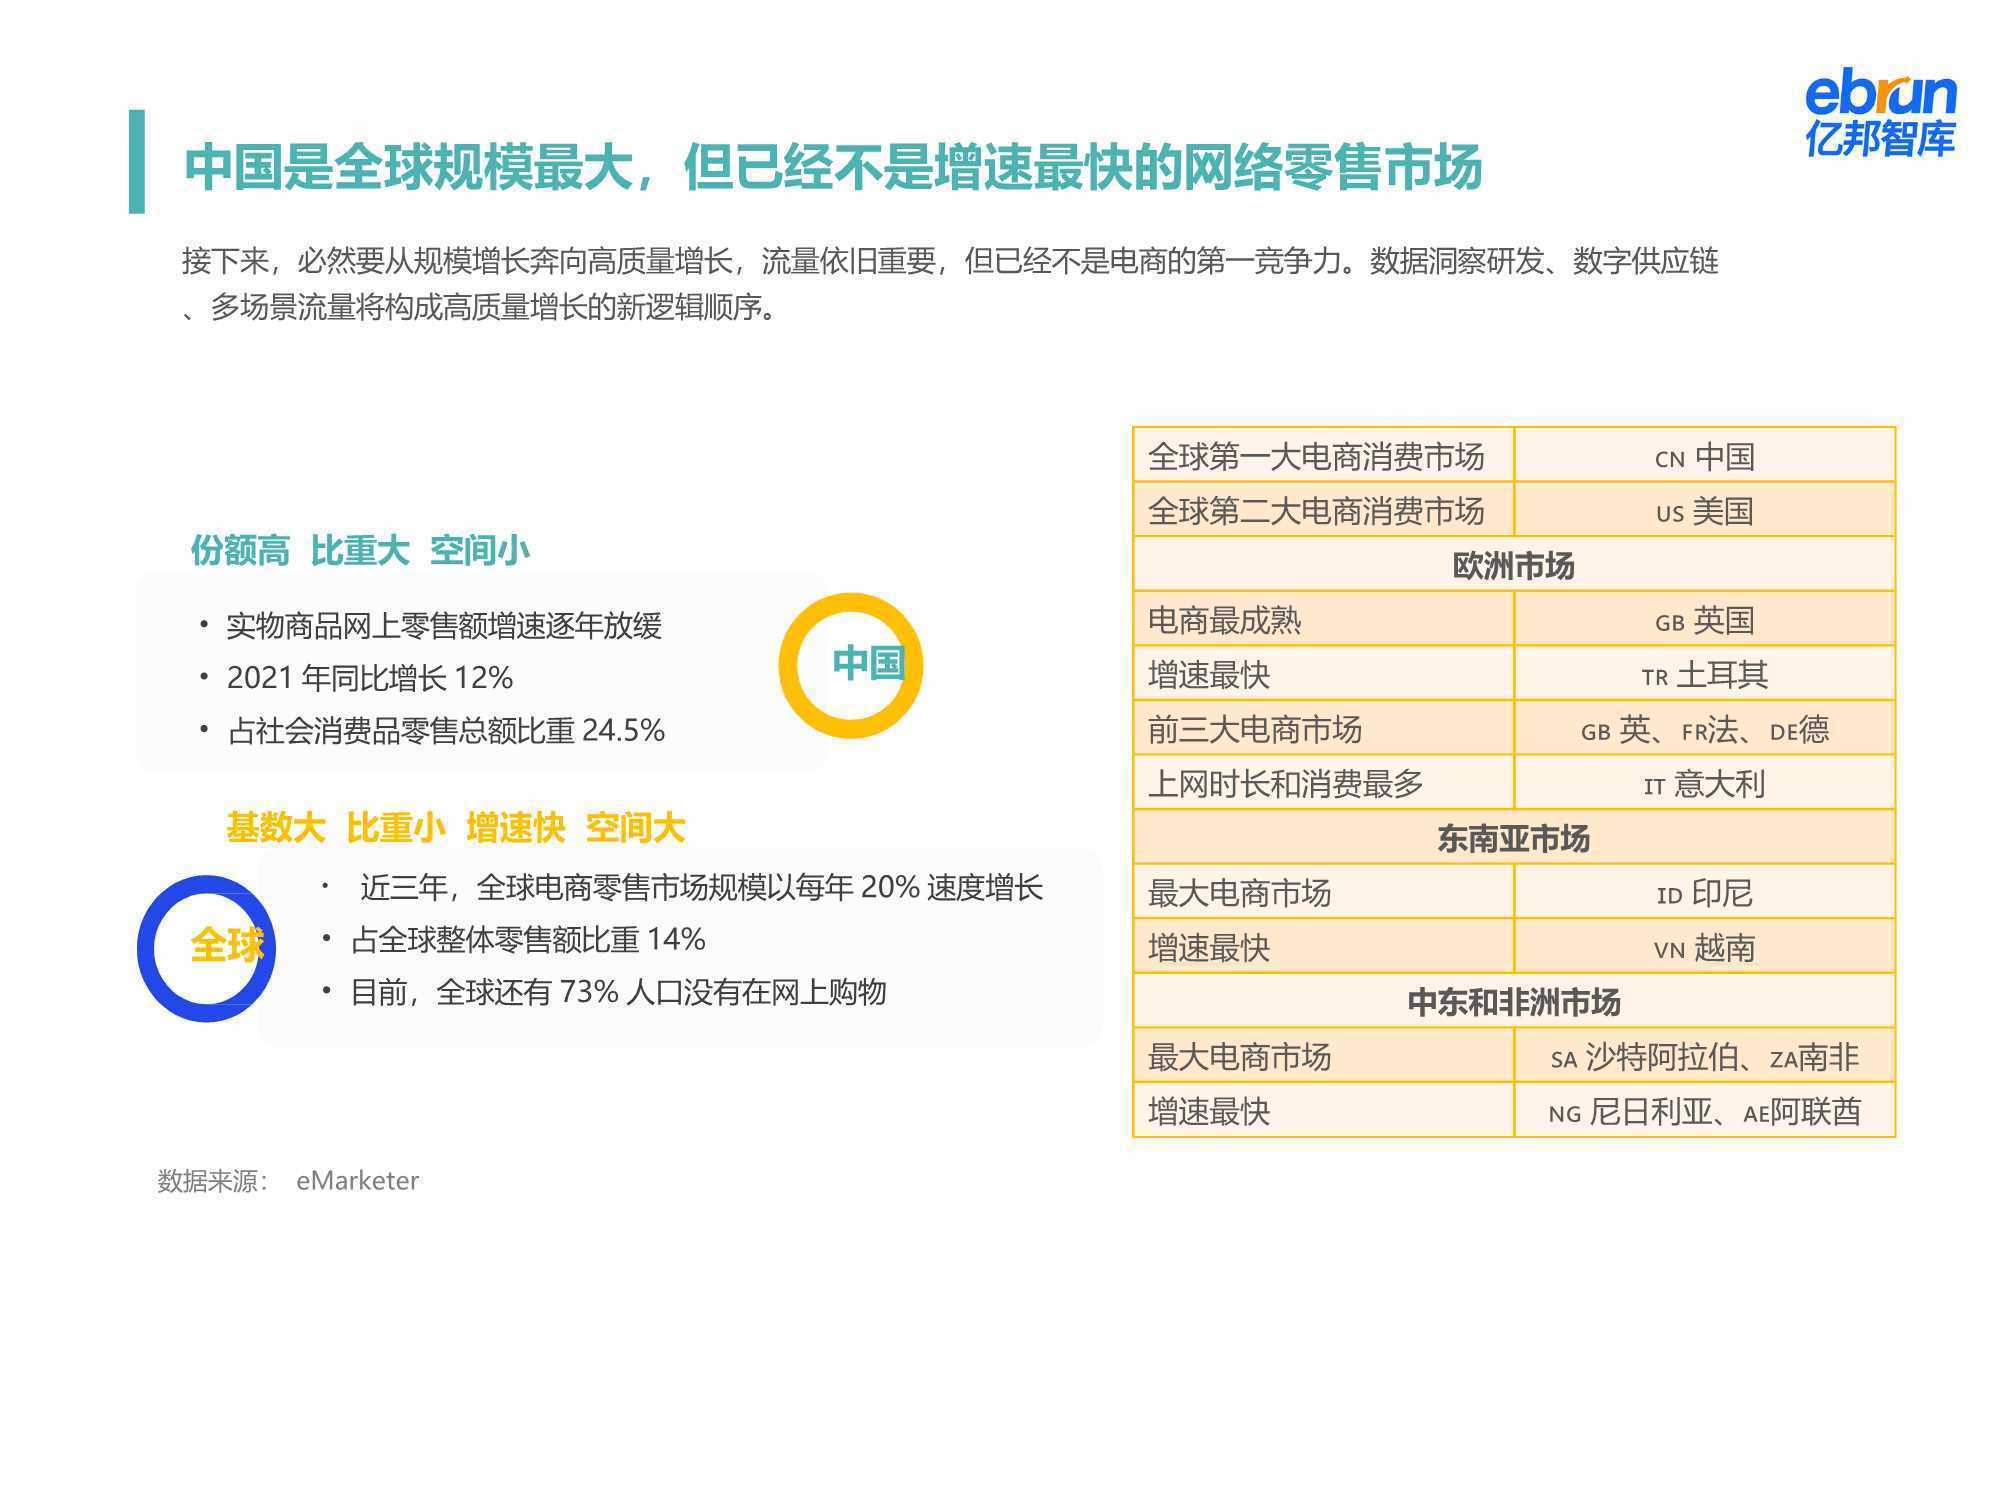Click 最大电商市场 in the Southeast Asia section

point(1323,892)
